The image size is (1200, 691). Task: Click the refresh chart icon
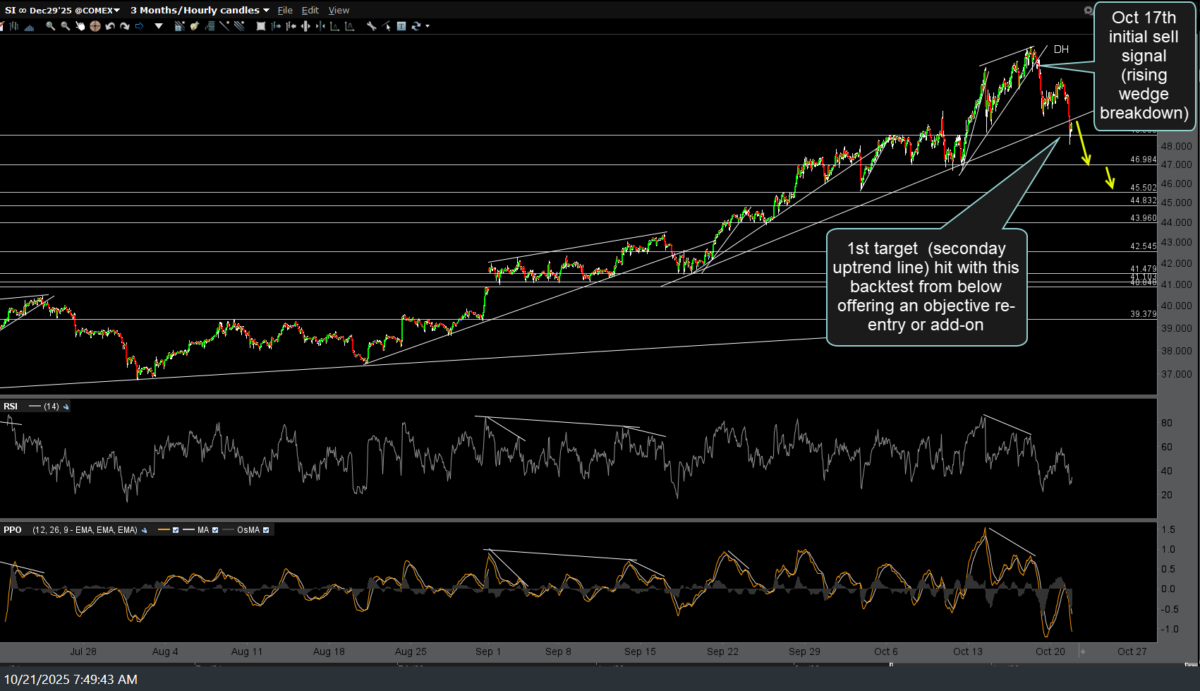(x=416, y=26)
